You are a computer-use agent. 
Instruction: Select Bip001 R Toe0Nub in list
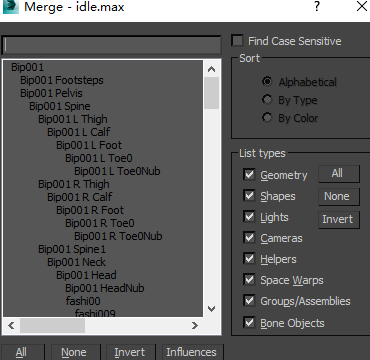tap(118, 236)
